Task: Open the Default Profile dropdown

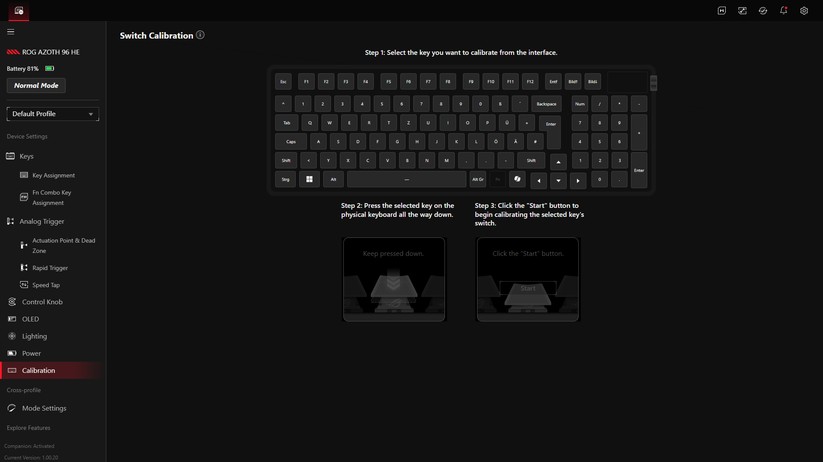Action: click(53, 114)
